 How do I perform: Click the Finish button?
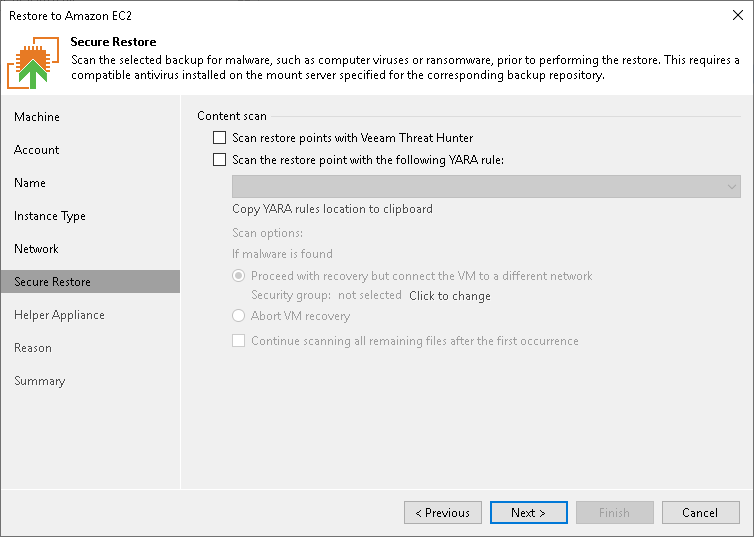click(x=615, y=512)
